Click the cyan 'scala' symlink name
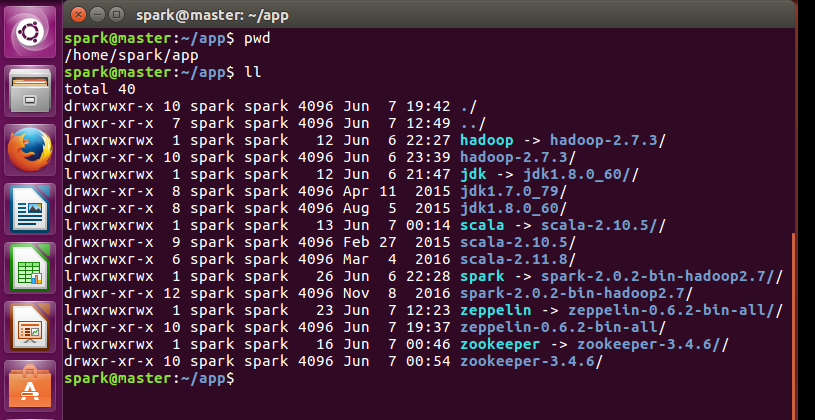The width and height of the screenshot is (815, 420). point(482,226)
